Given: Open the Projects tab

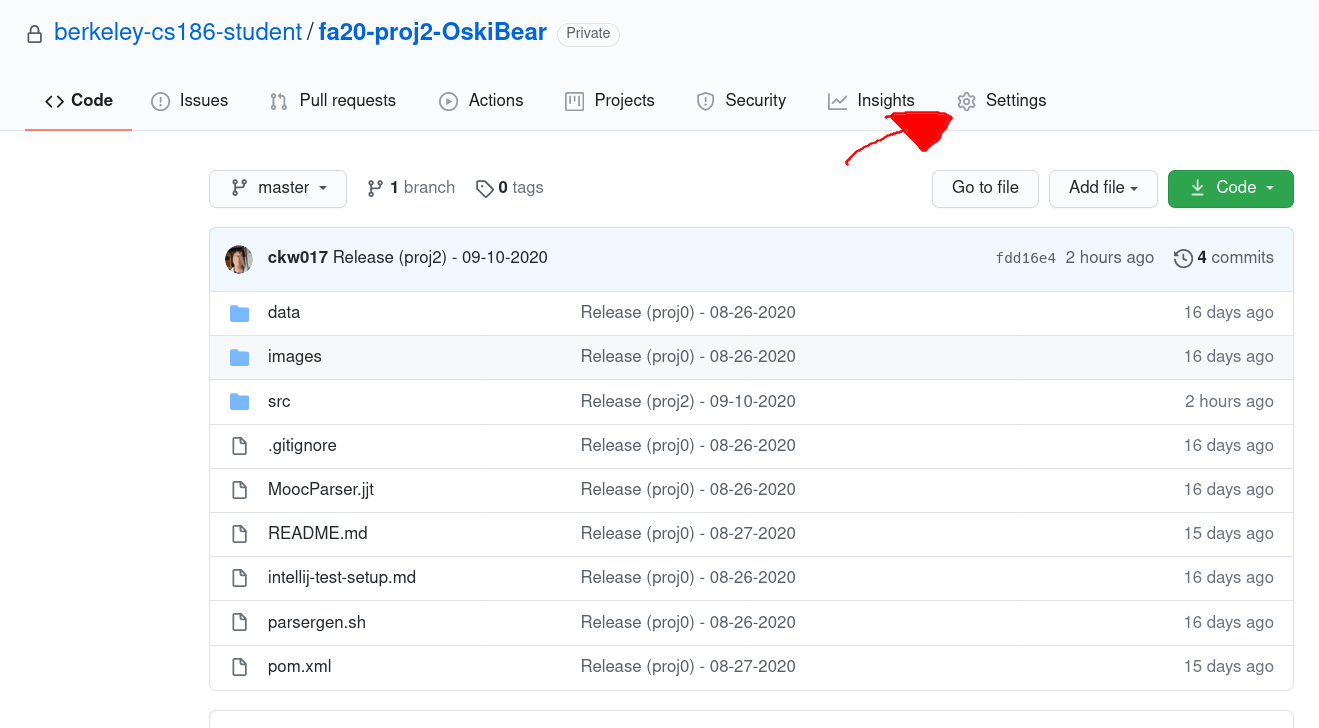Looking at the screenshot, I should pyautogui.click(x=610, y=101).
